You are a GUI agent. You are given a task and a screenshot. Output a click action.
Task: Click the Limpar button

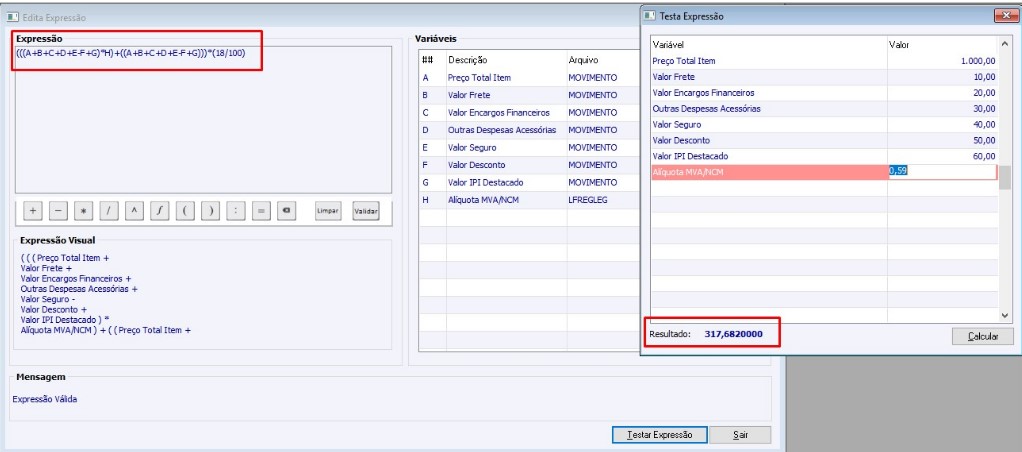pos(328,211)
